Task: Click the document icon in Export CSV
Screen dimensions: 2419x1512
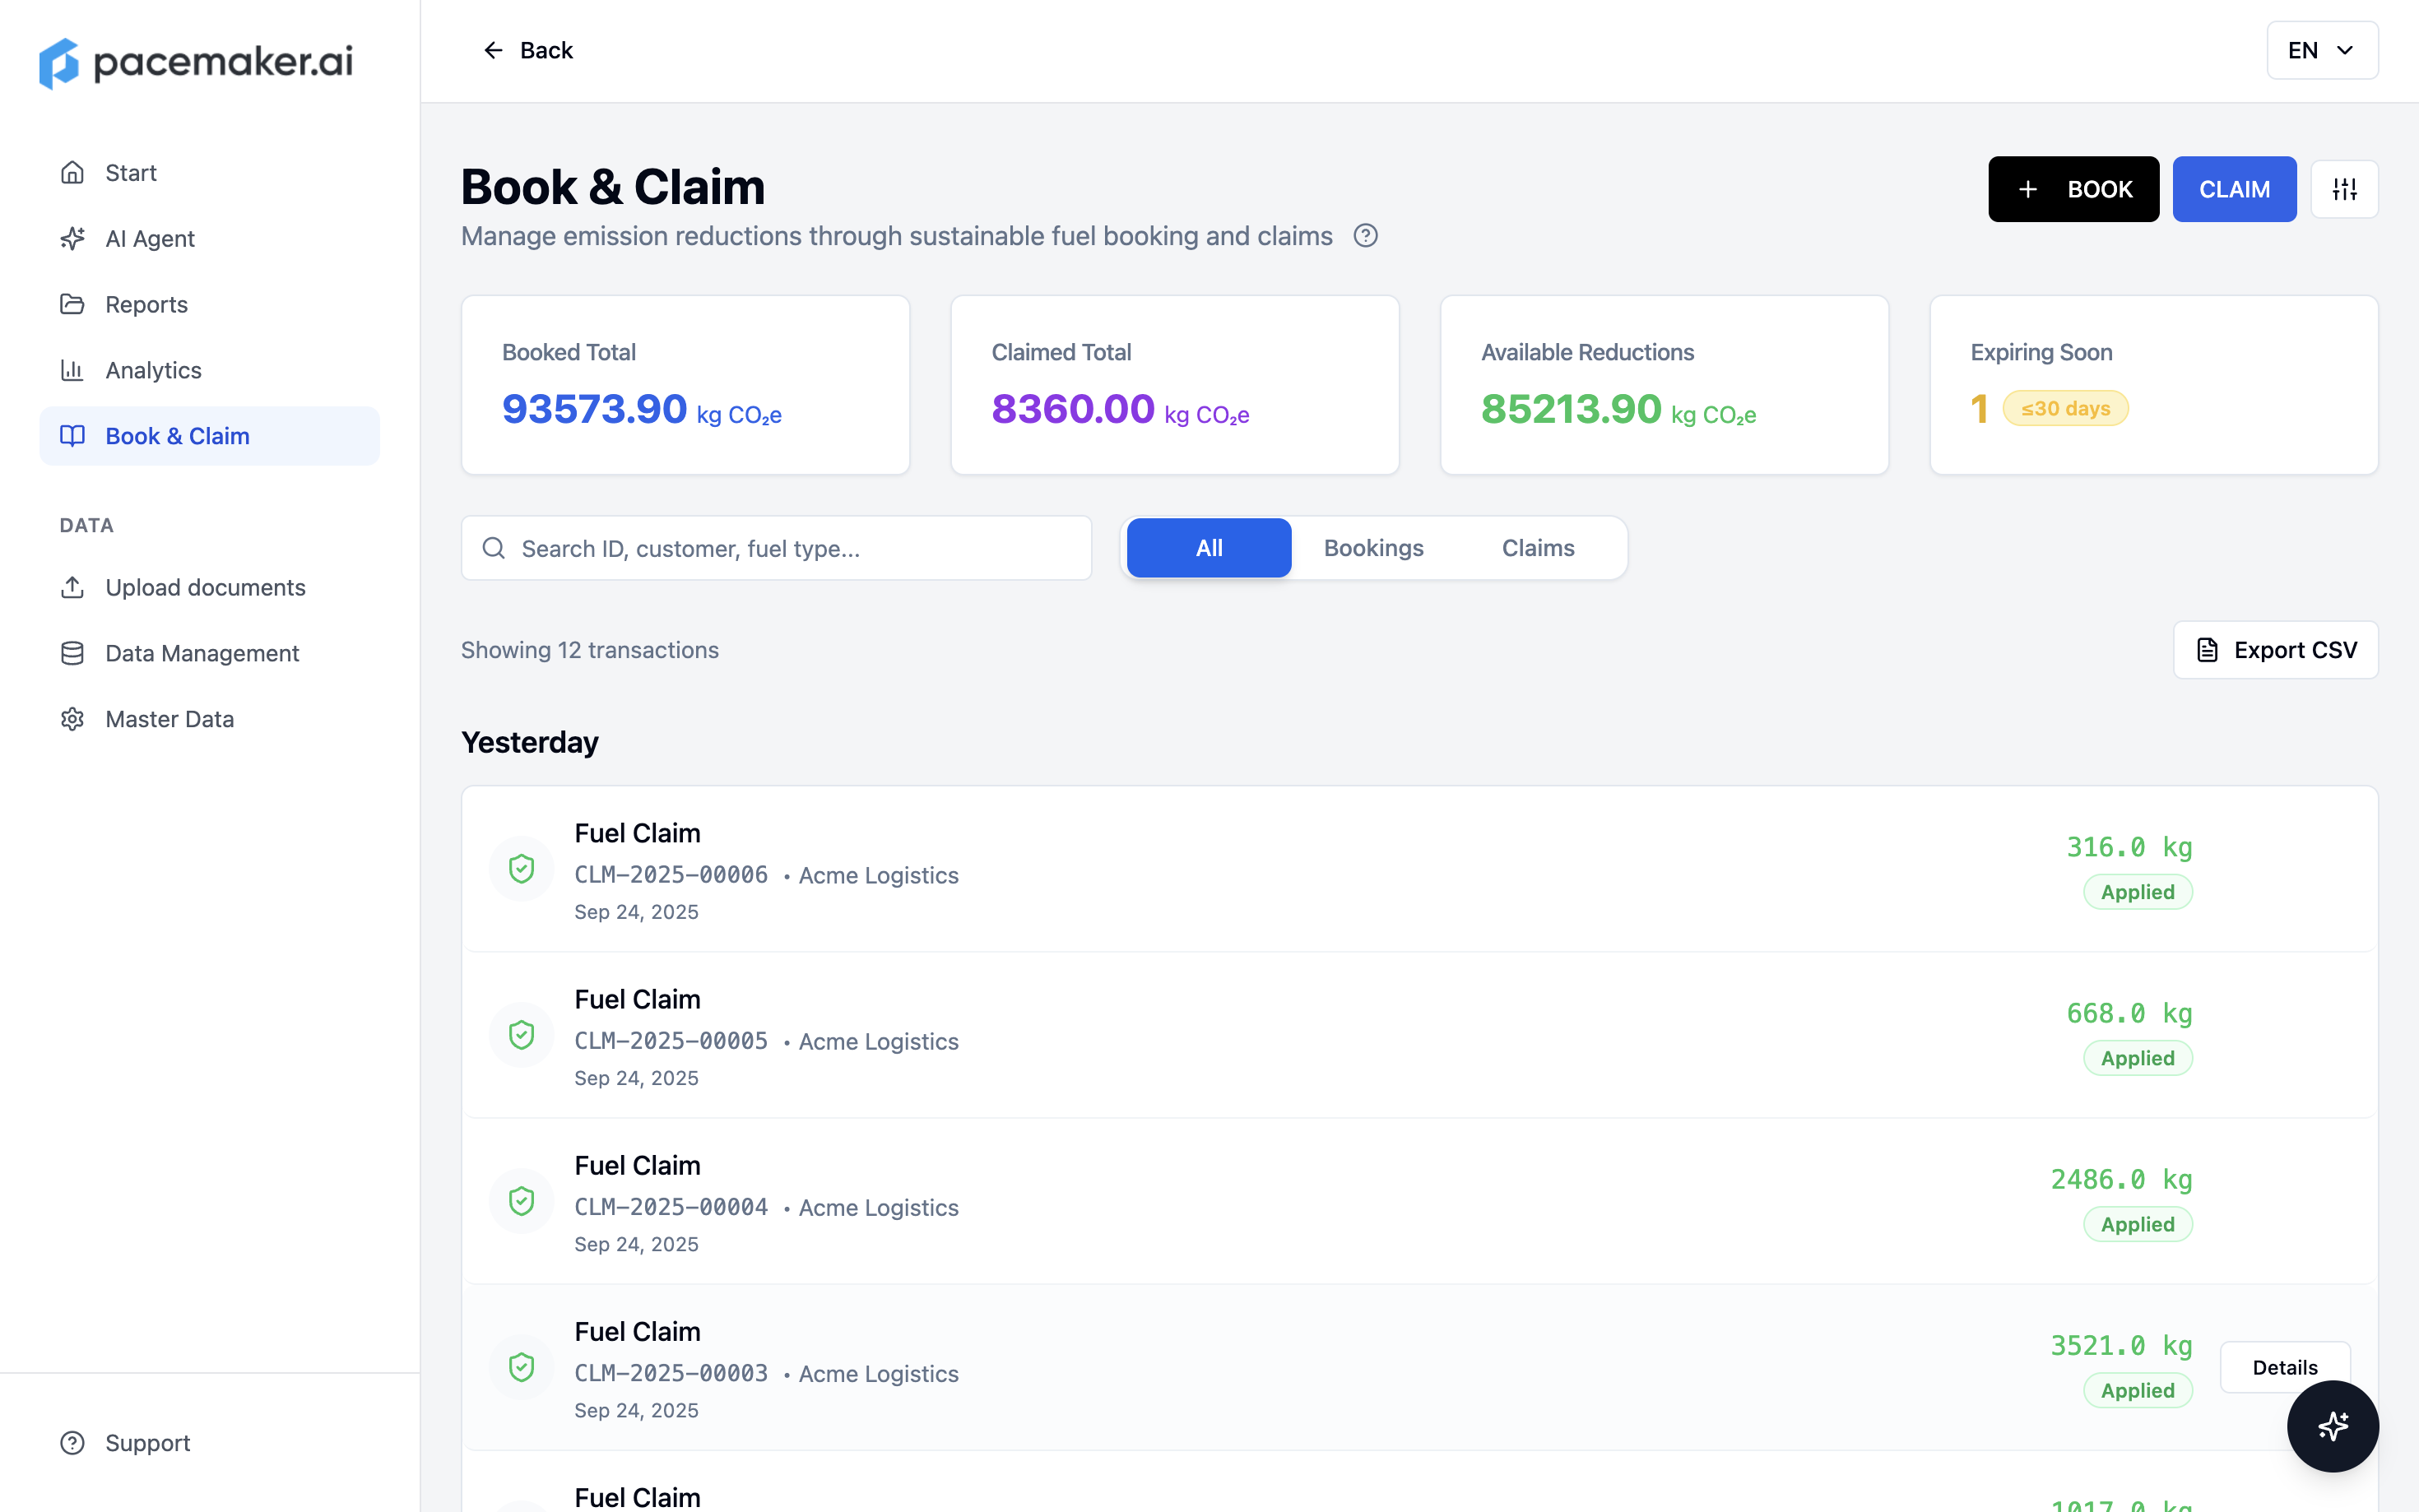Action: click(x=2207, y=650)
